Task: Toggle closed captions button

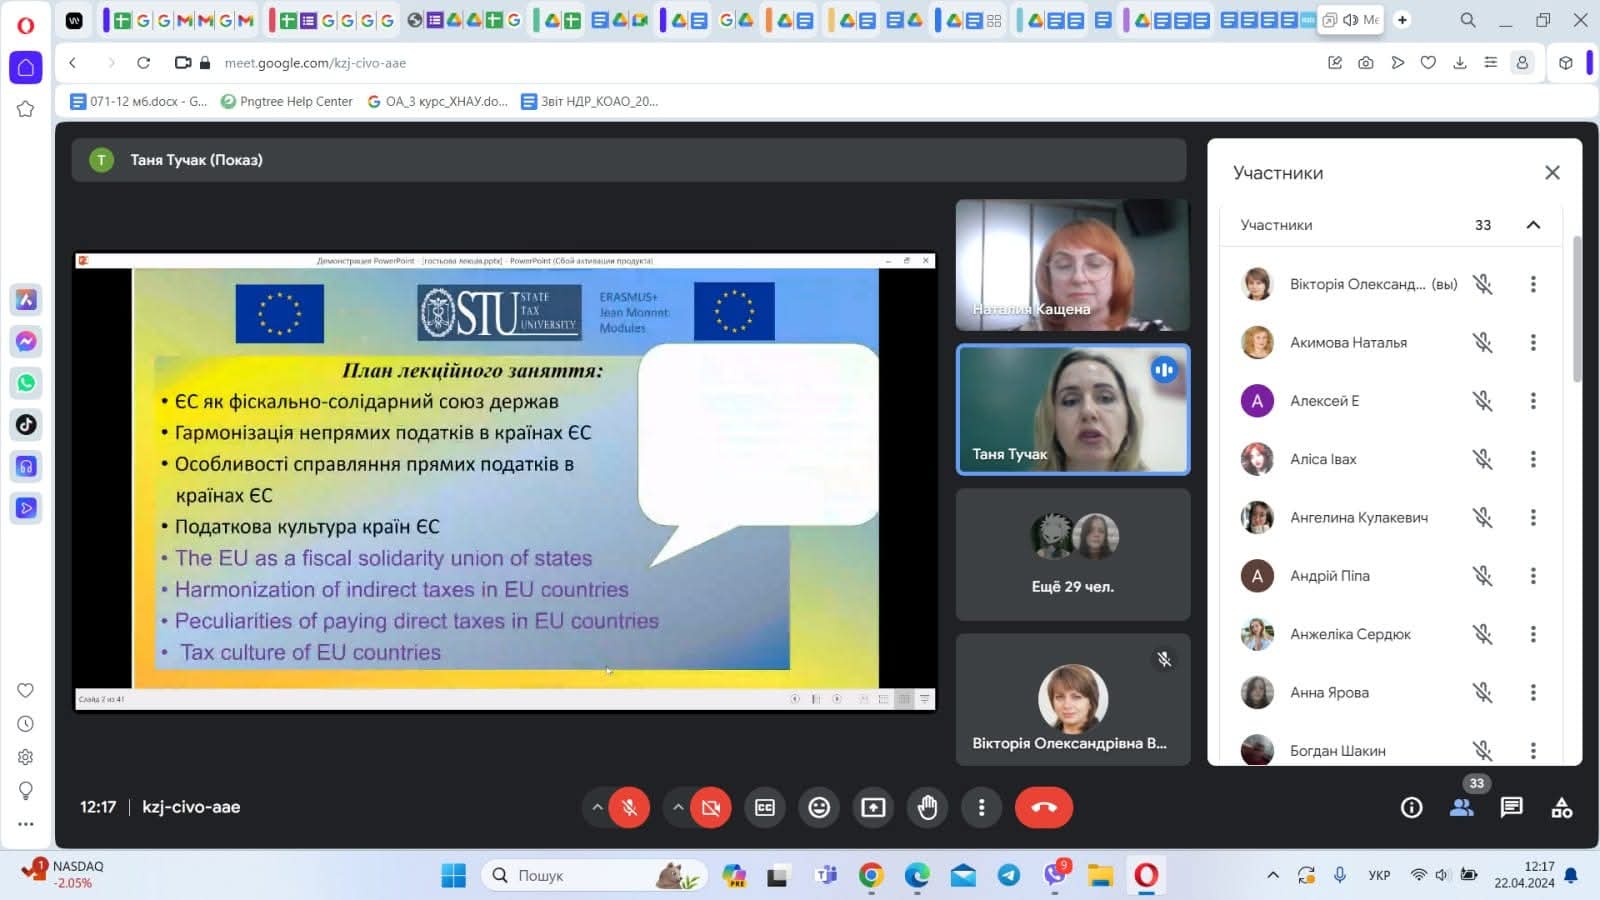Action: (765, 807)
